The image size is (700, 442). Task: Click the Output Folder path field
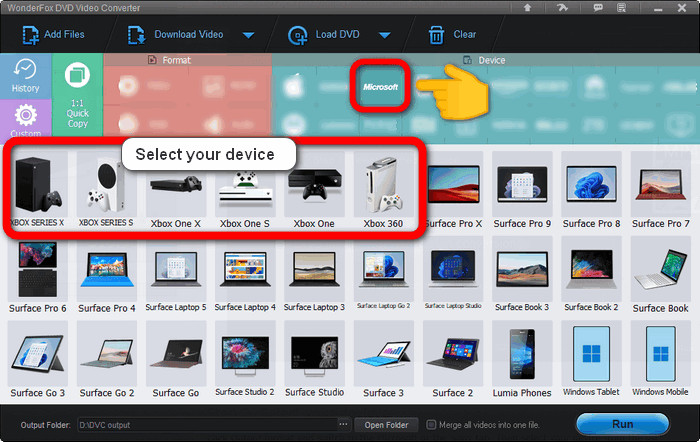pyautogui.click(x=207, y=425)
